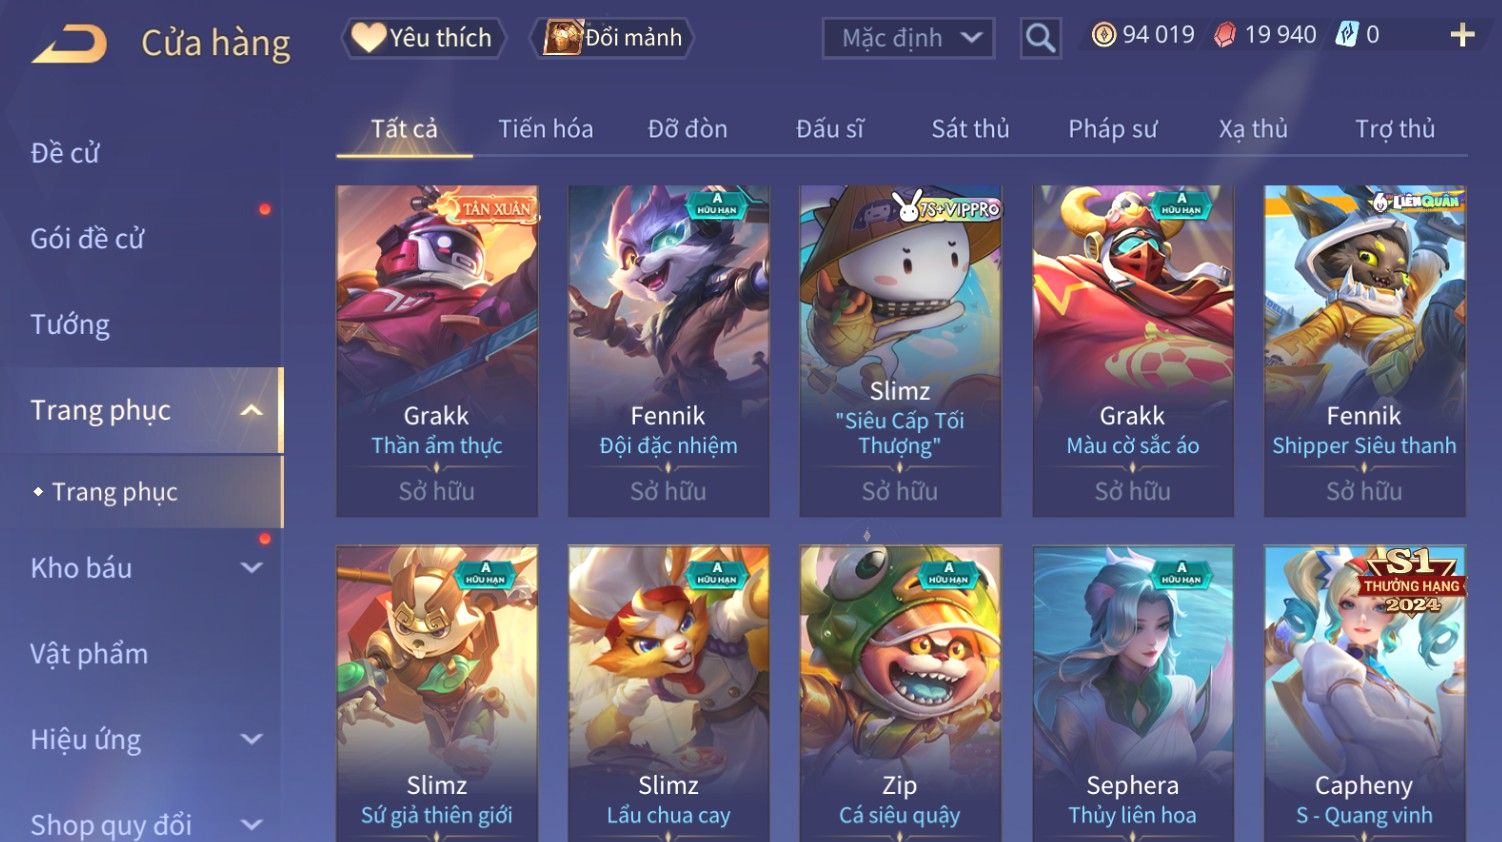Switch to the Tiến hóa tab
Image resolution: width=1502 pixels, height=842 pixels.
(x=546, y=129)
